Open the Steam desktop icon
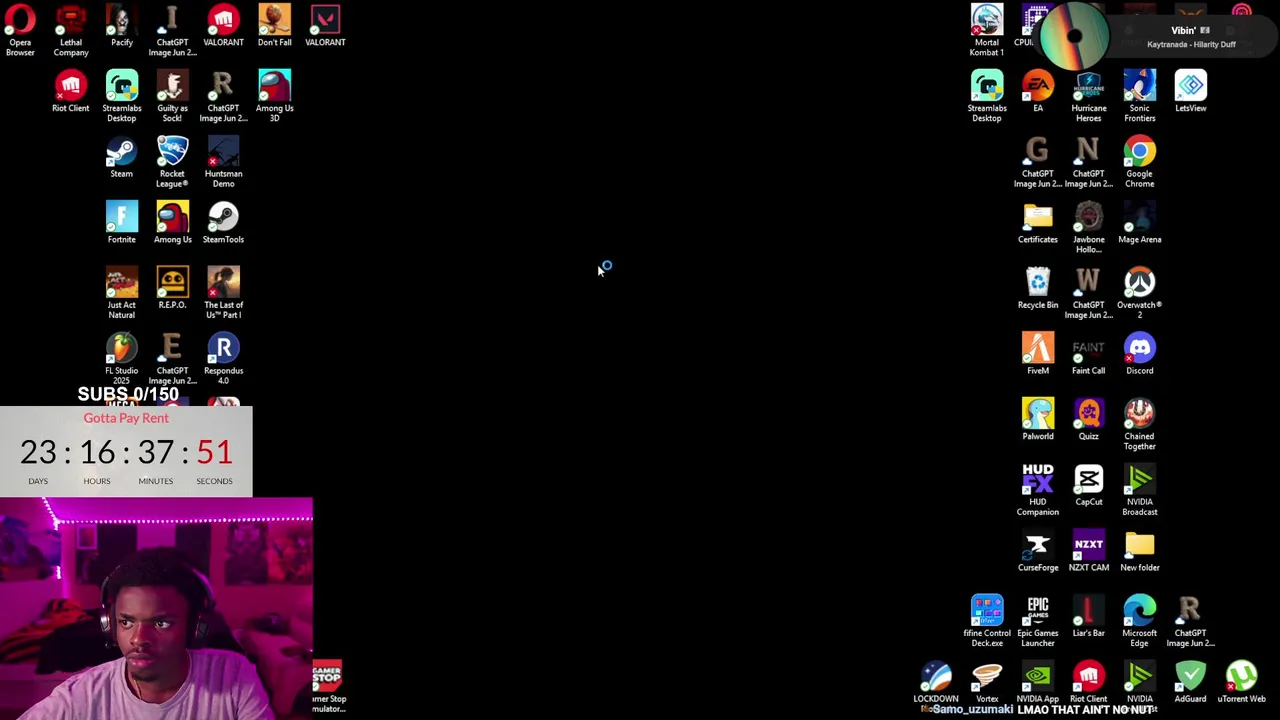Viewport: 1280px width, 720px height. [121, 158]
